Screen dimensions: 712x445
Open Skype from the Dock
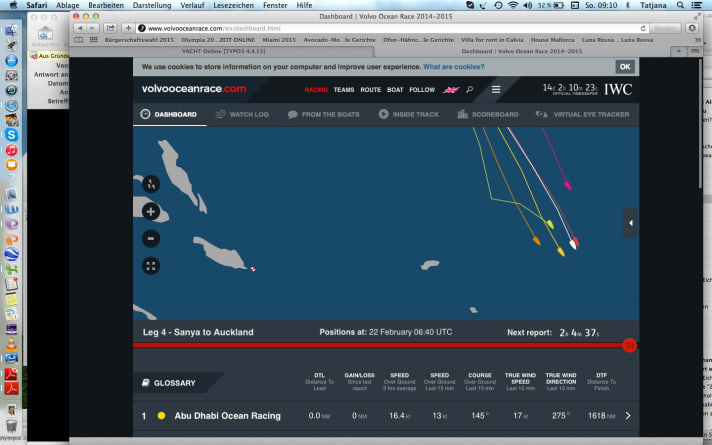click(11, 135)
